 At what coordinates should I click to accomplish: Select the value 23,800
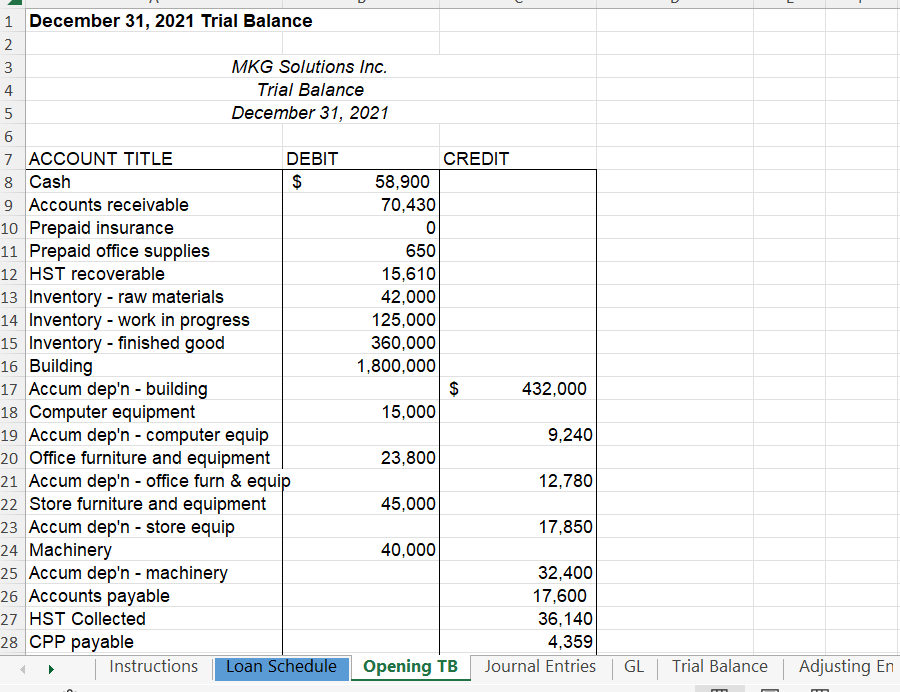click(x=361, y=458)
